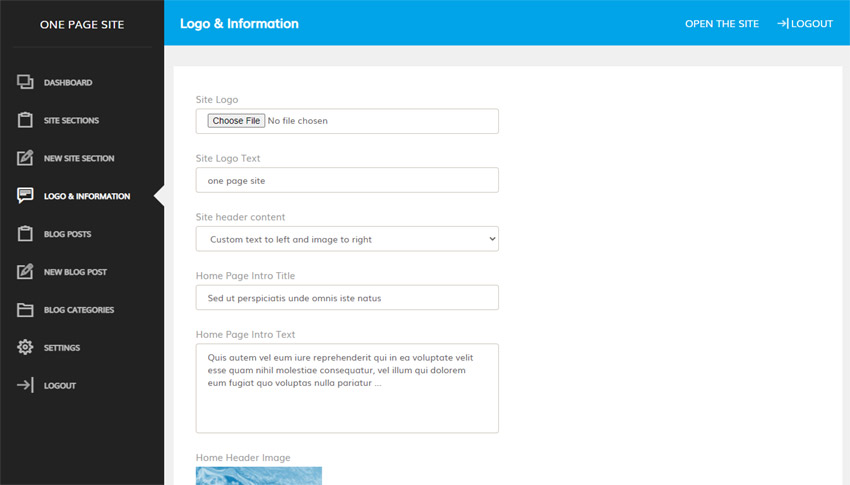Click the Blog Categories folder icon
The width and height of the screenshot is (850, 485).
tap(26, 310)
